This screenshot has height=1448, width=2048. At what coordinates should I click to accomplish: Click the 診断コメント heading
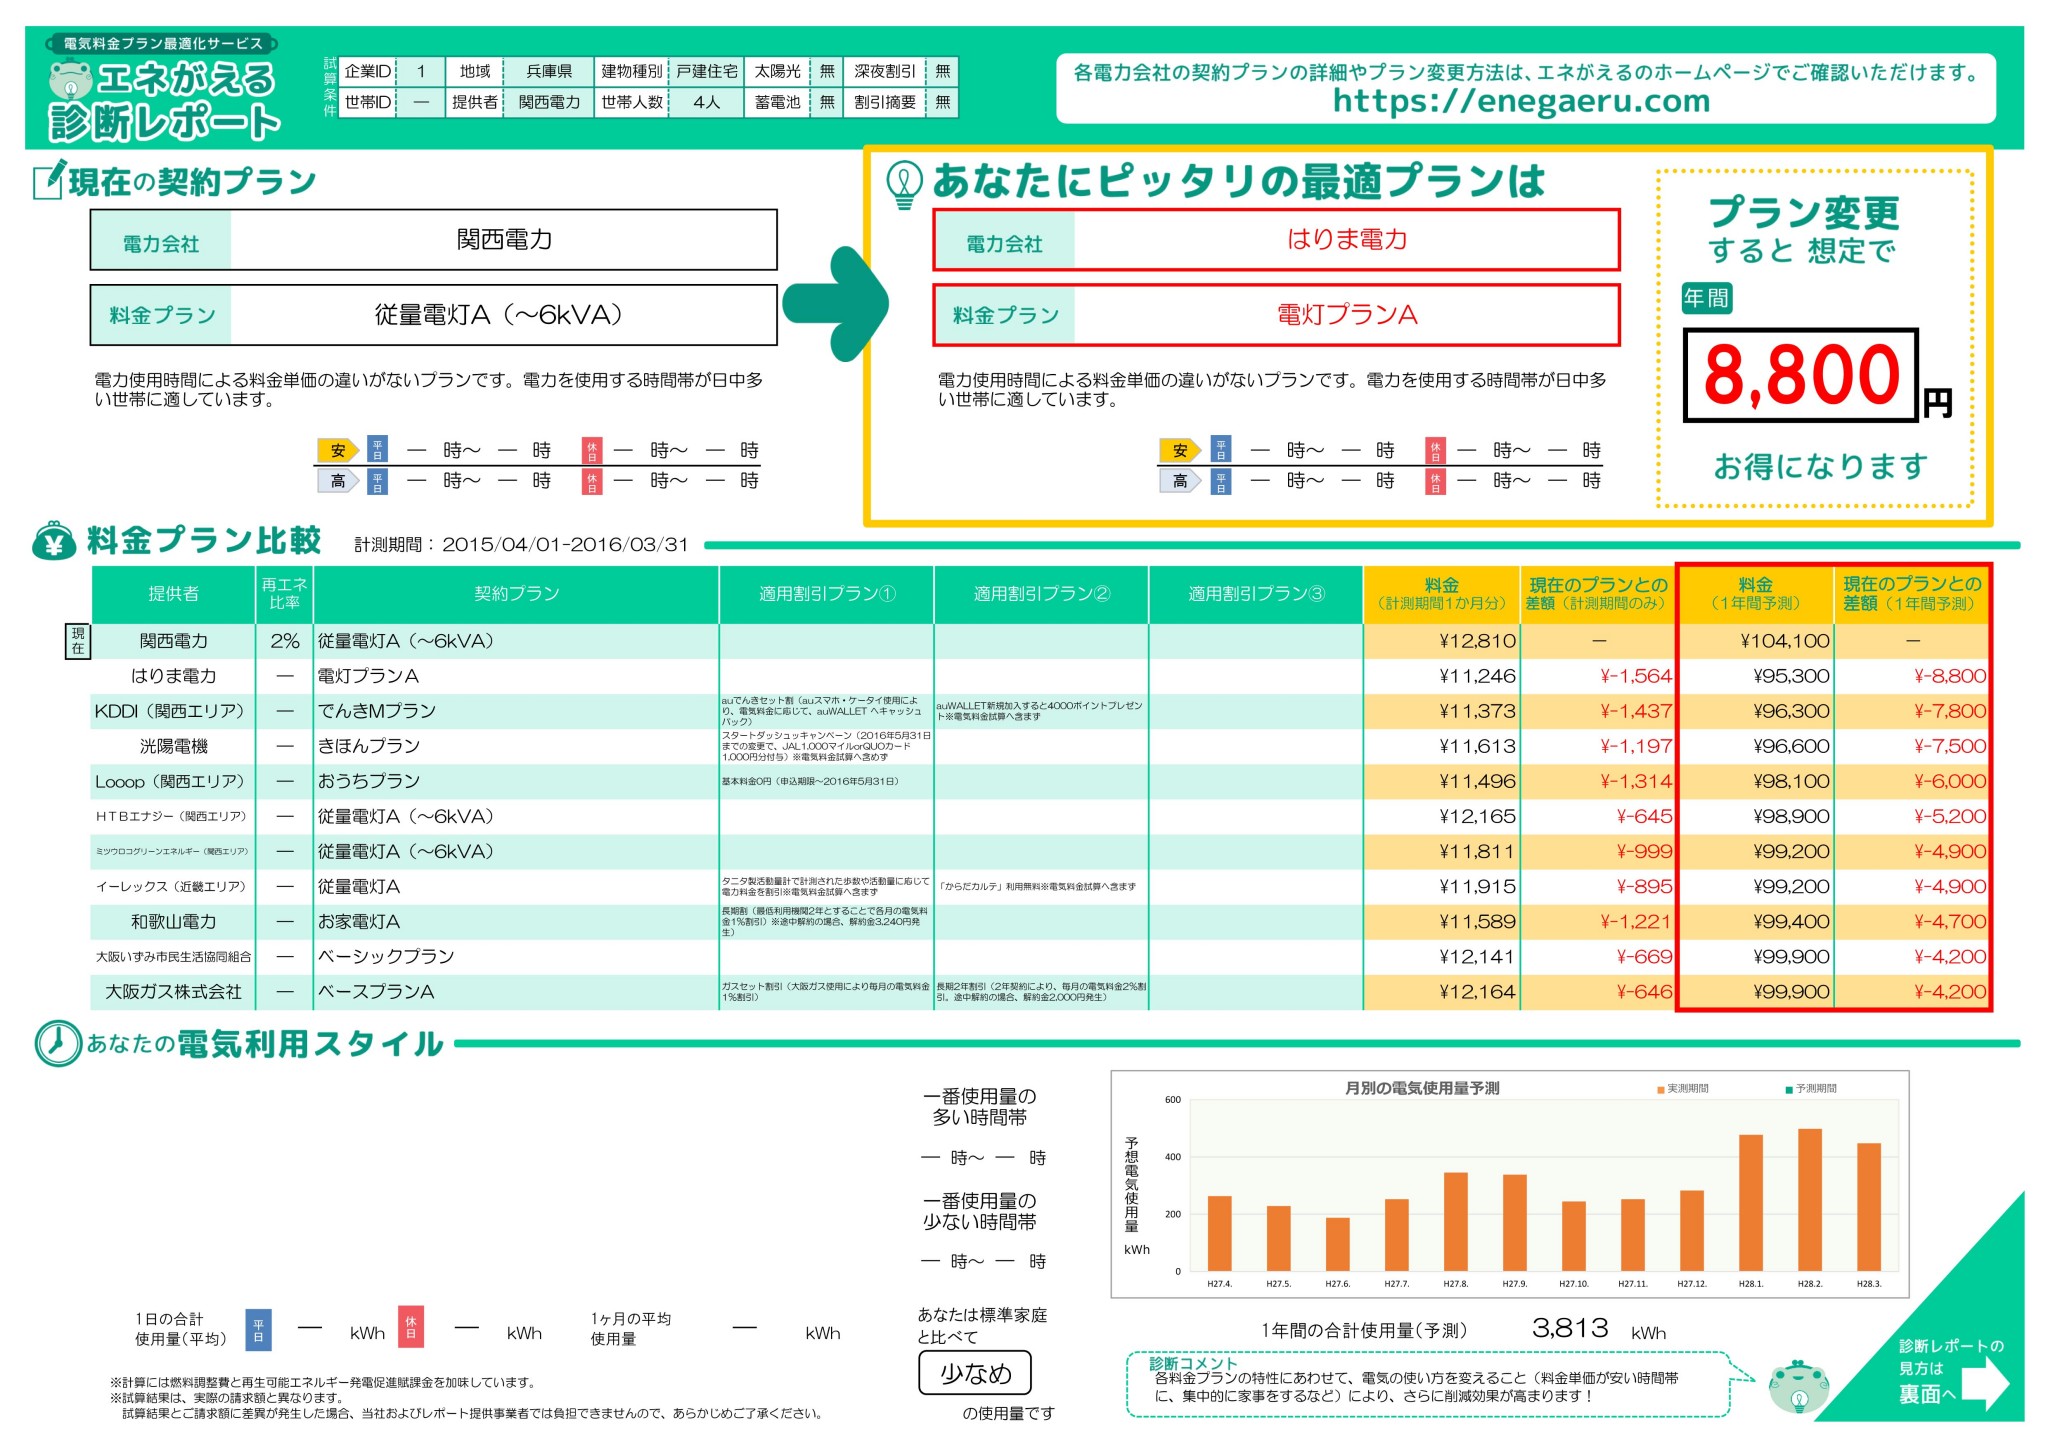pyautogui.click(x=1192, y=1363)
